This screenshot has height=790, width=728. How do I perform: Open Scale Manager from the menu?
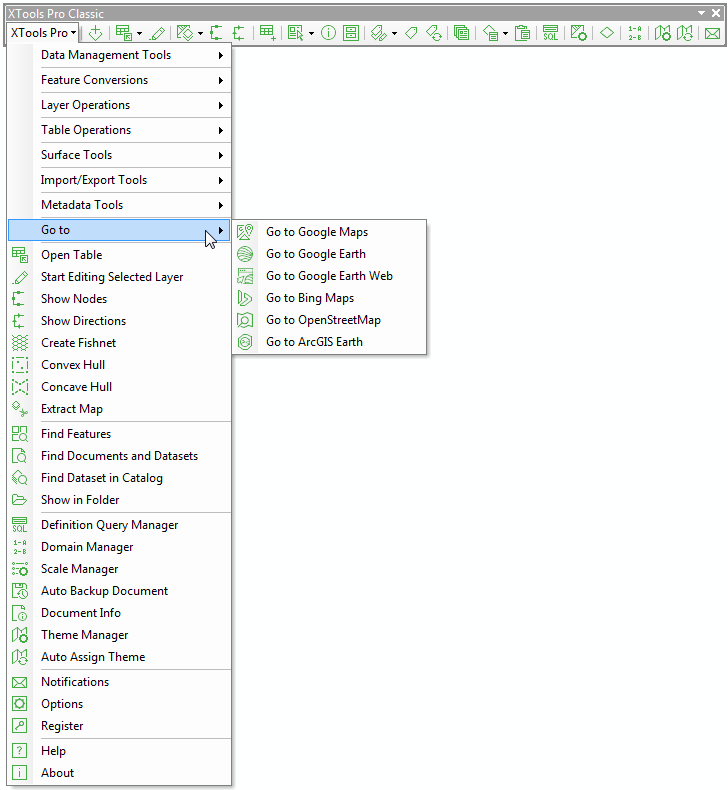[x=119, y=569]
